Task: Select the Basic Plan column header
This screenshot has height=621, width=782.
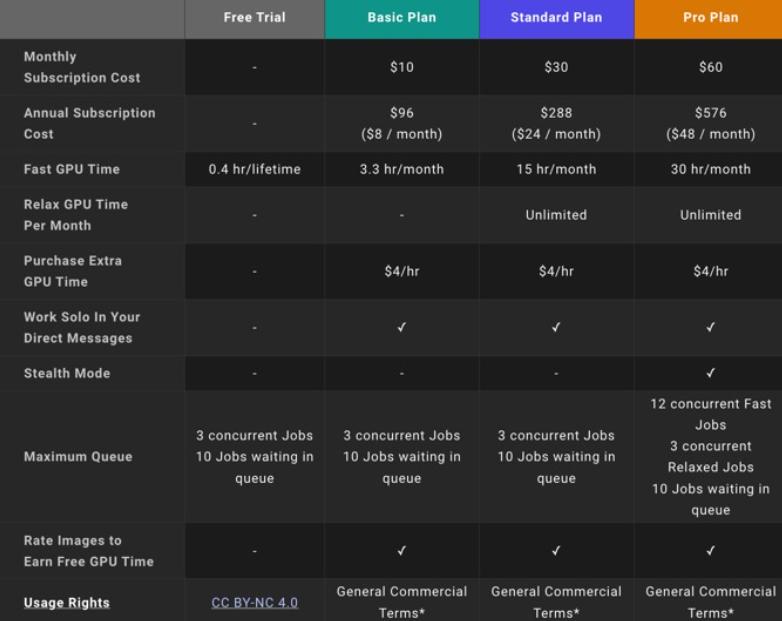Action: (402, 17)
